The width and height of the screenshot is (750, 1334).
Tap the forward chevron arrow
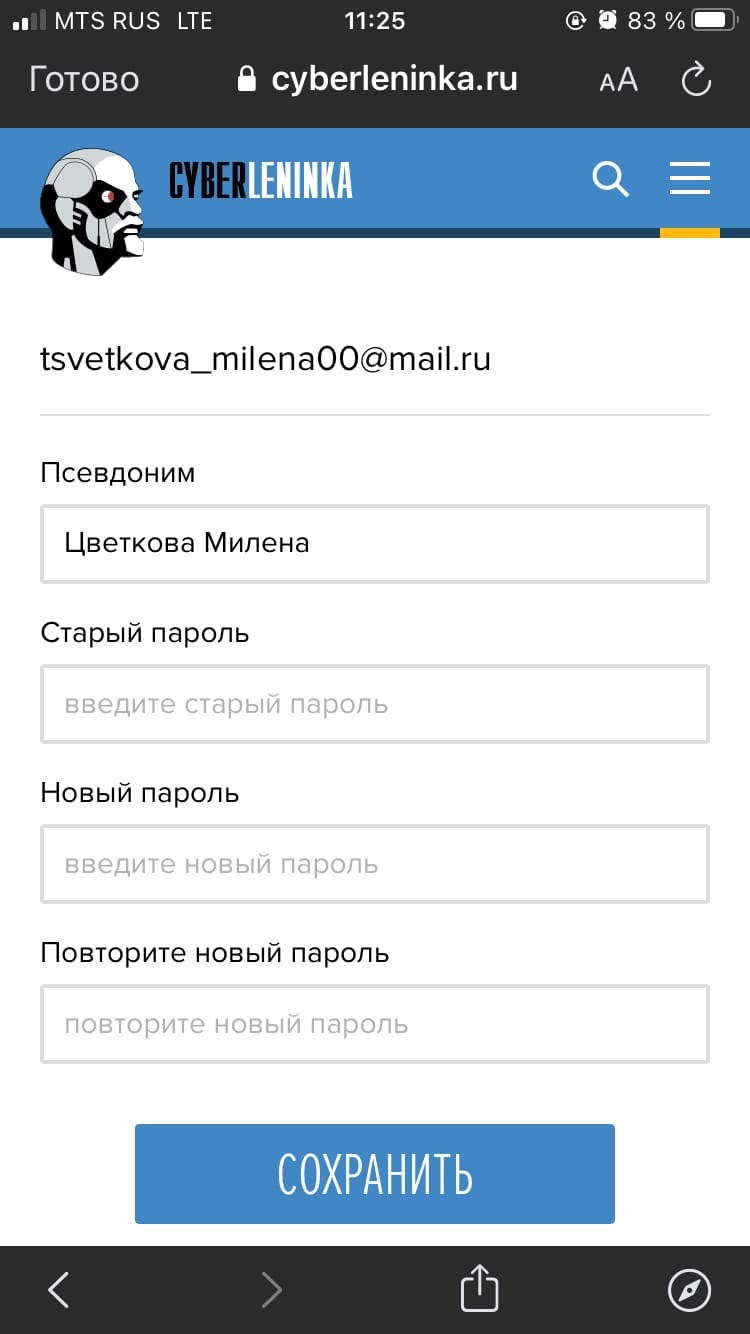coord(271,1290)
